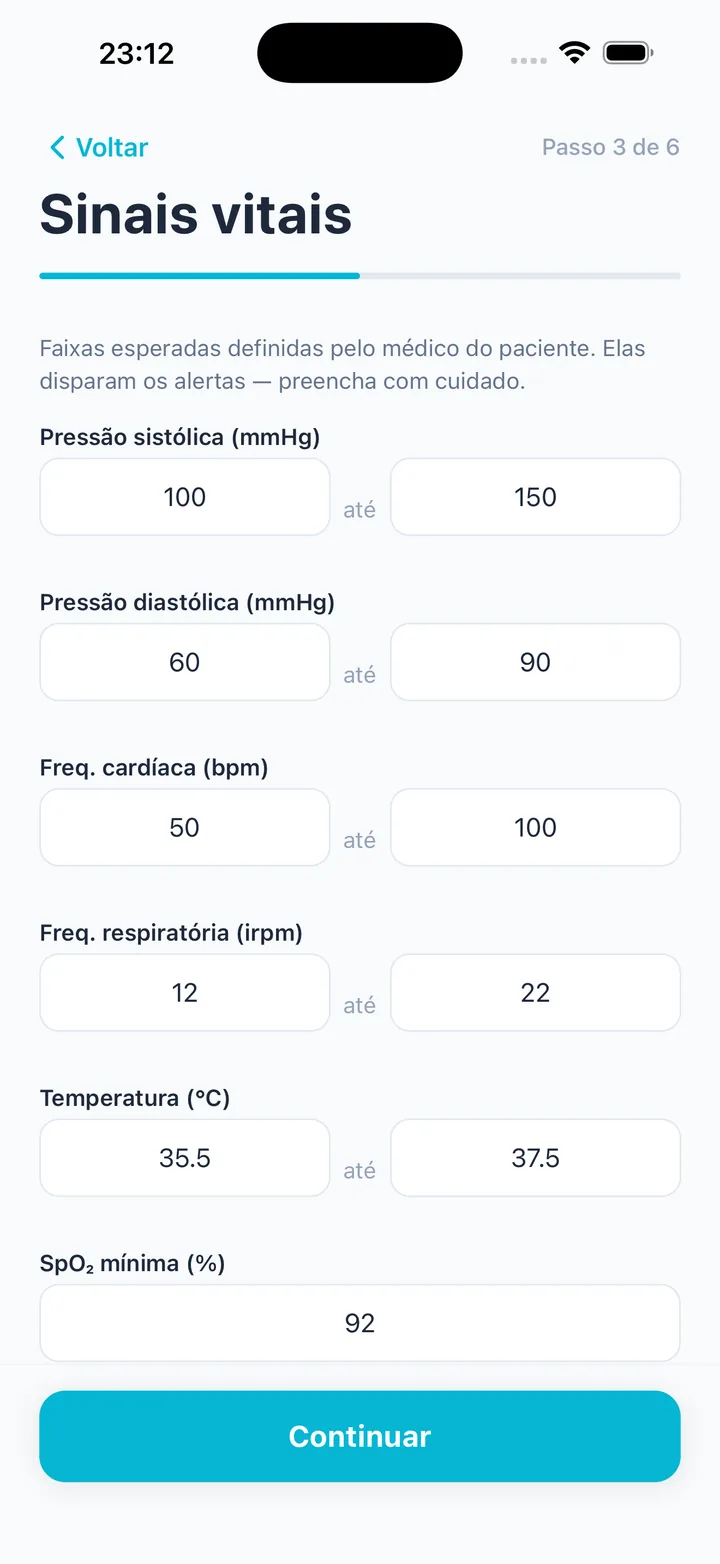Edit respiratory rate minimum field 12
Viewport: 720px width, 1564px height.
(185, 992)
